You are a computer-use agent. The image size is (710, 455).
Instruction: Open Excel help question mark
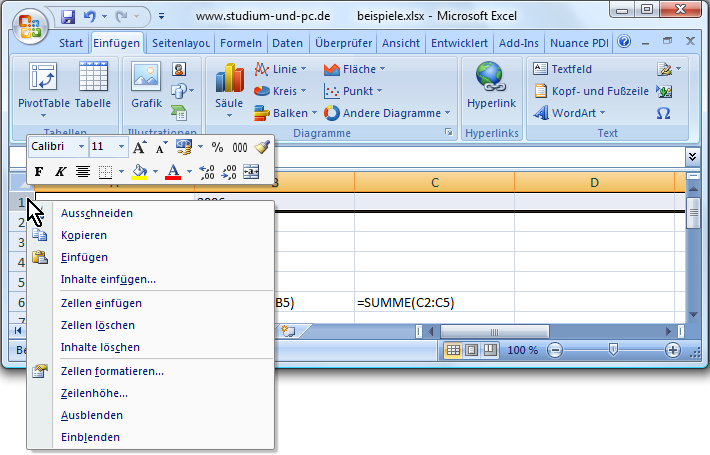click(x=624, y=42)
